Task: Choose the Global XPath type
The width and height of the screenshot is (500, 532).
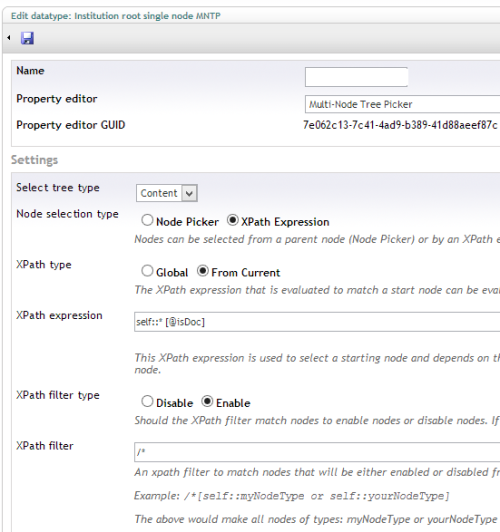Action: point(147,271)
